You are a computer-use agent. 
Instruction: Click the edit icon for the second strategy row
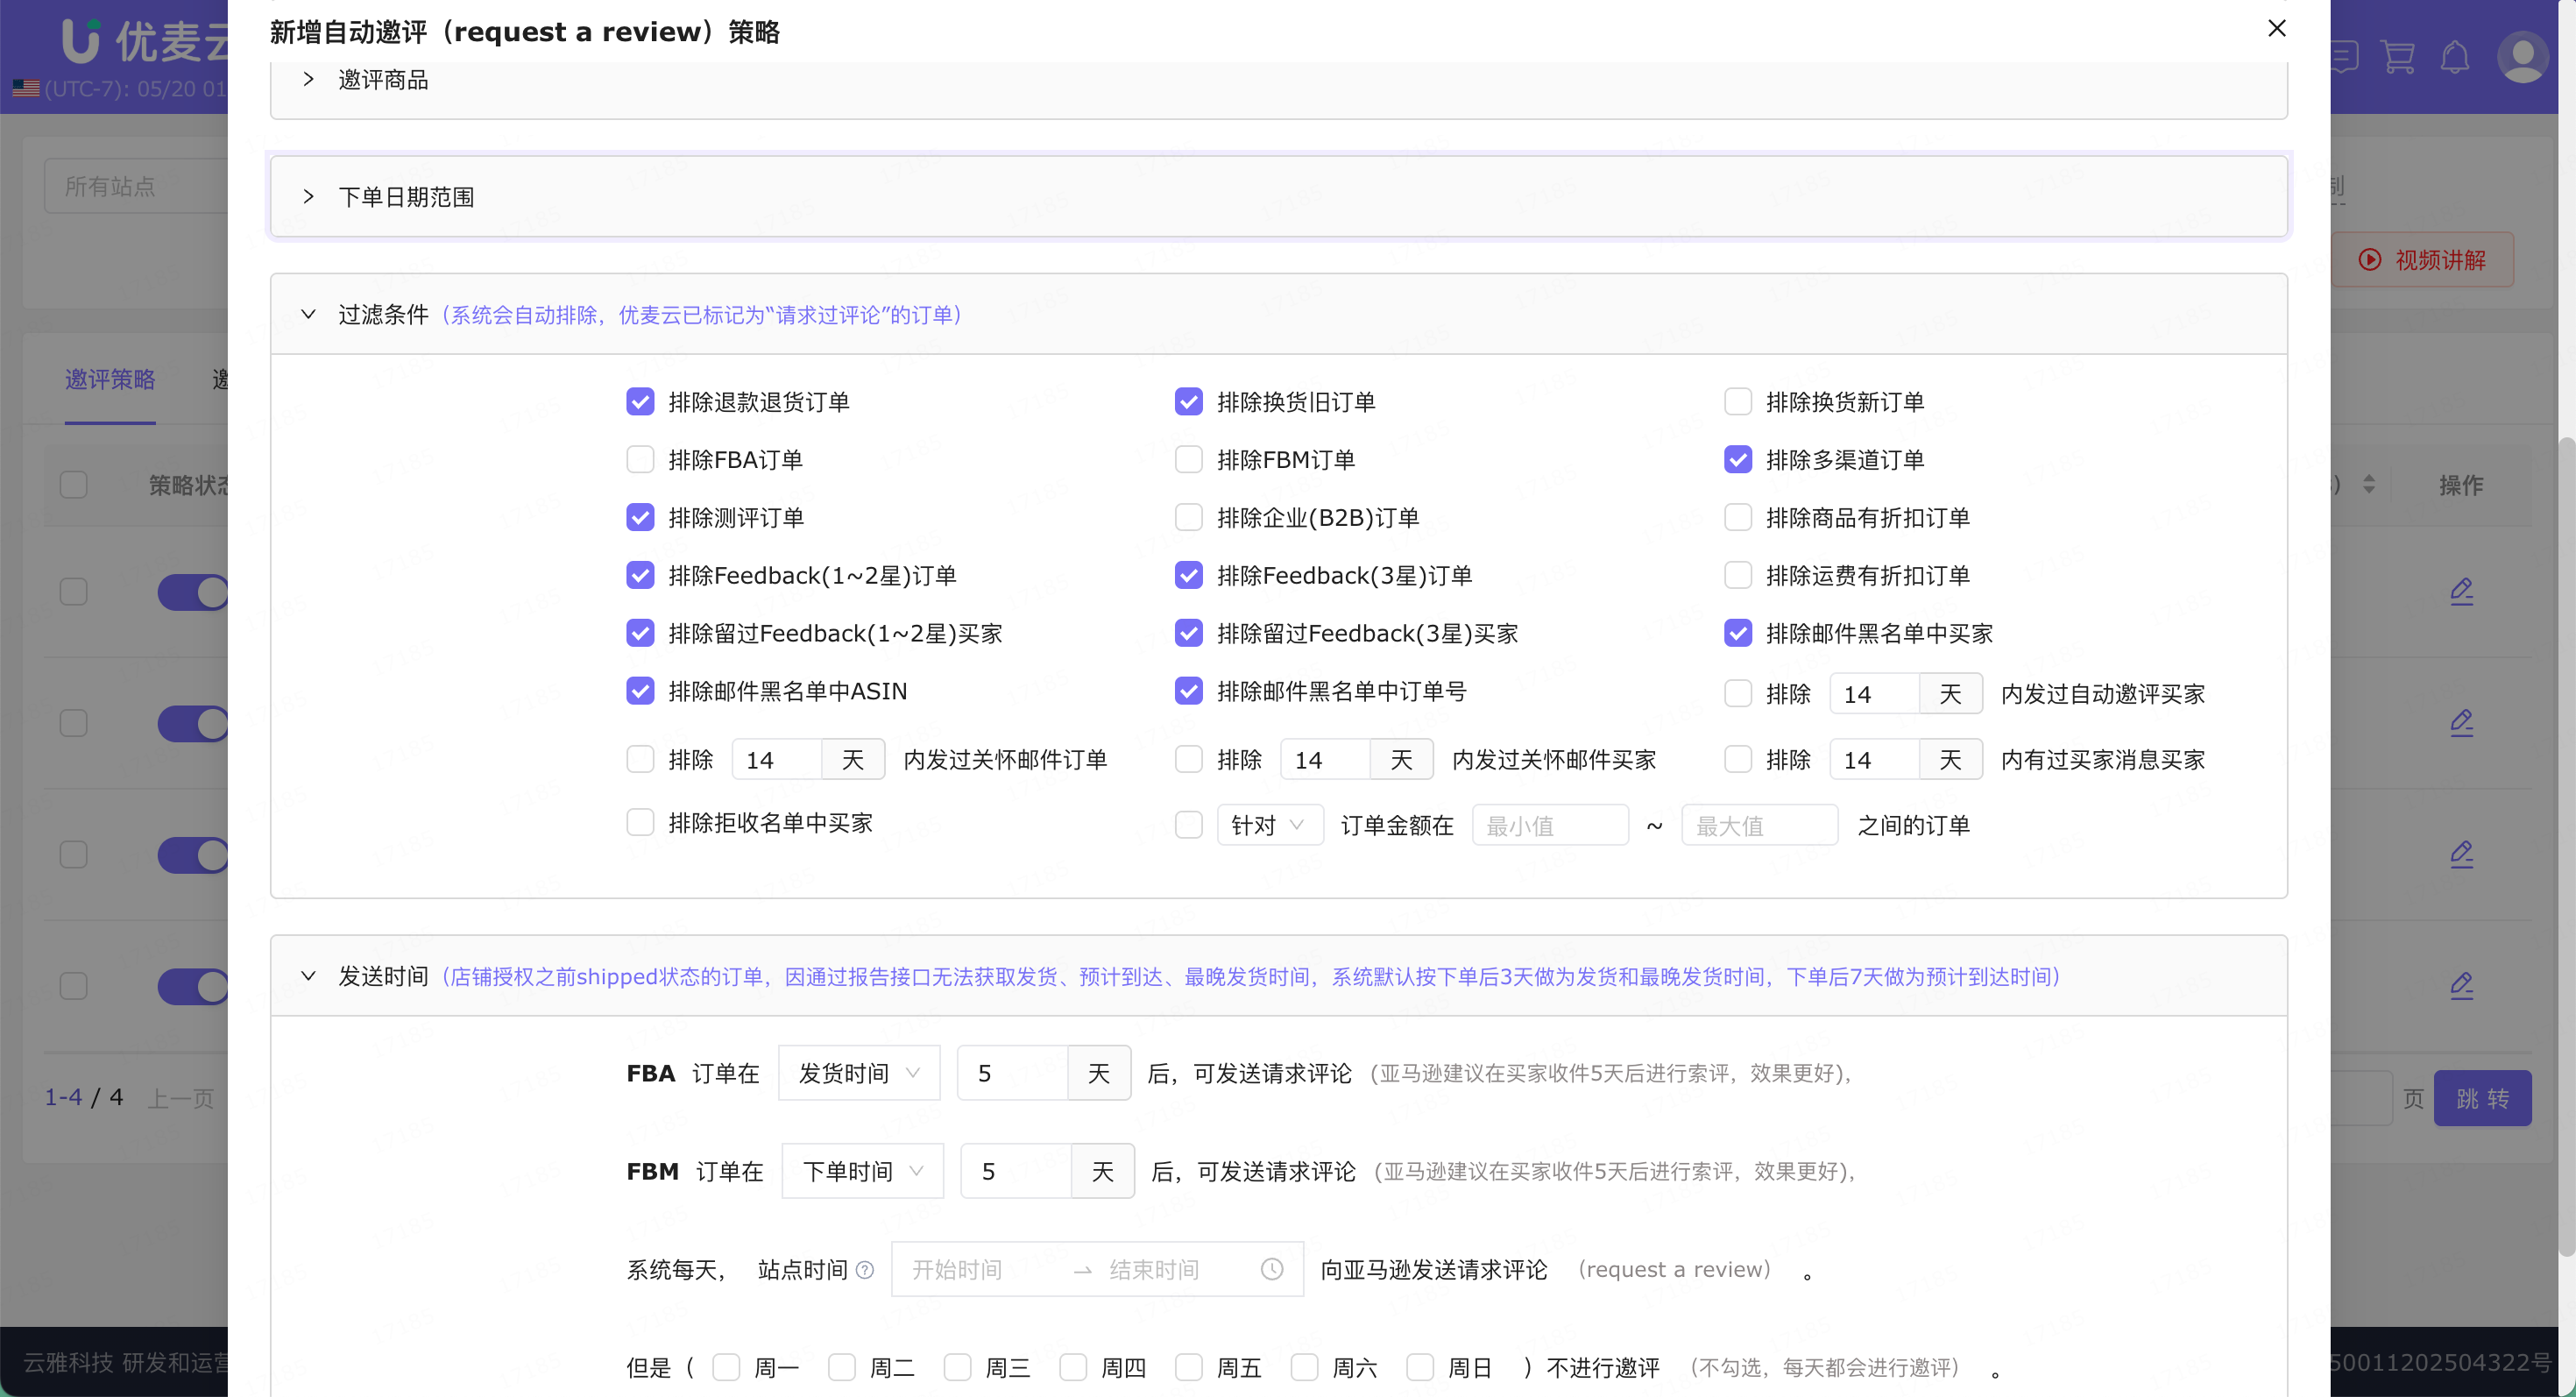pyautogui.click(x=2461, y=722)
